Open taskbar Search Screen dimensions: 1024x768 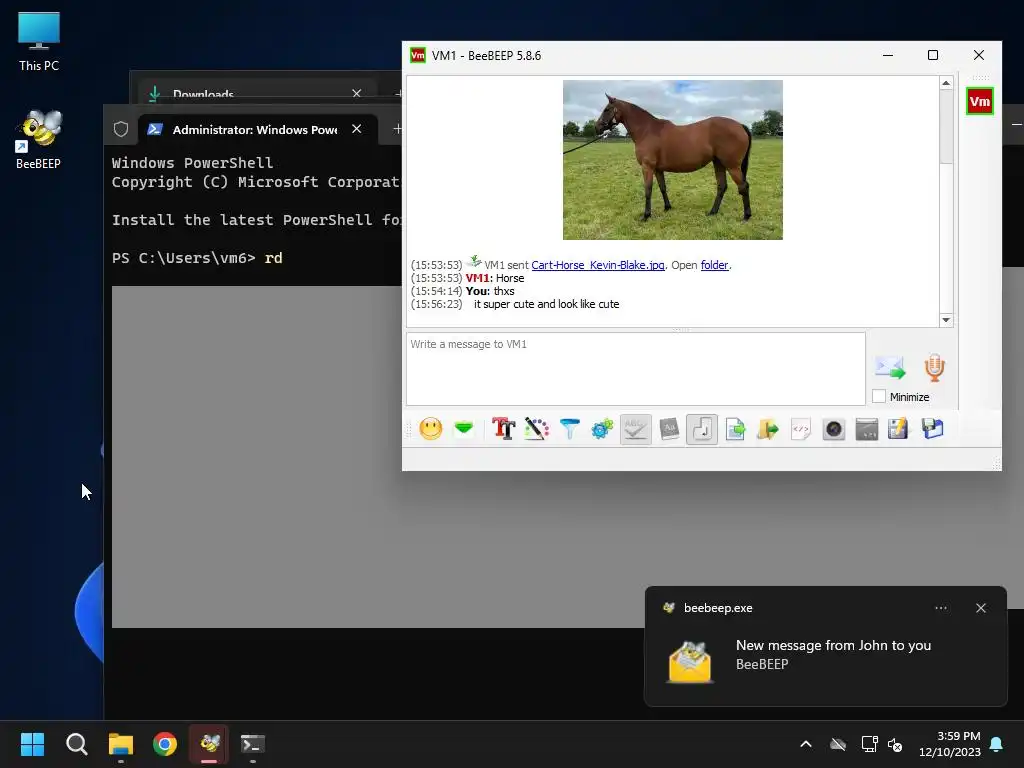[76, 744]
